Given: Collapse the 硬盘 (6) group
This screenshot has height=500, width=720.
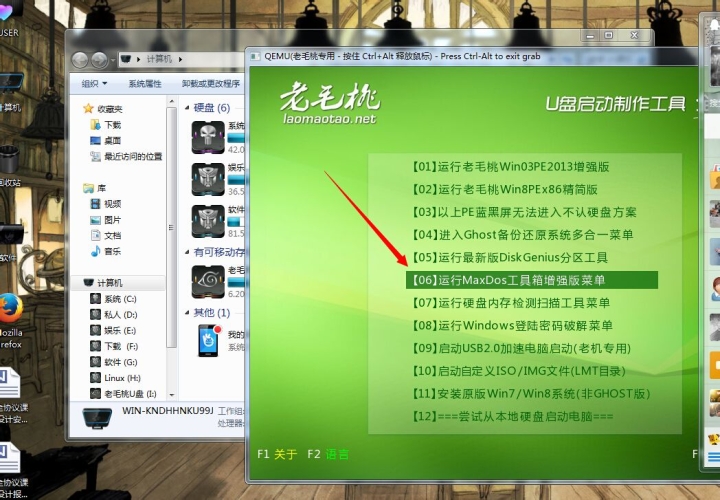Looking at the screenshot, I should (187, 107).
